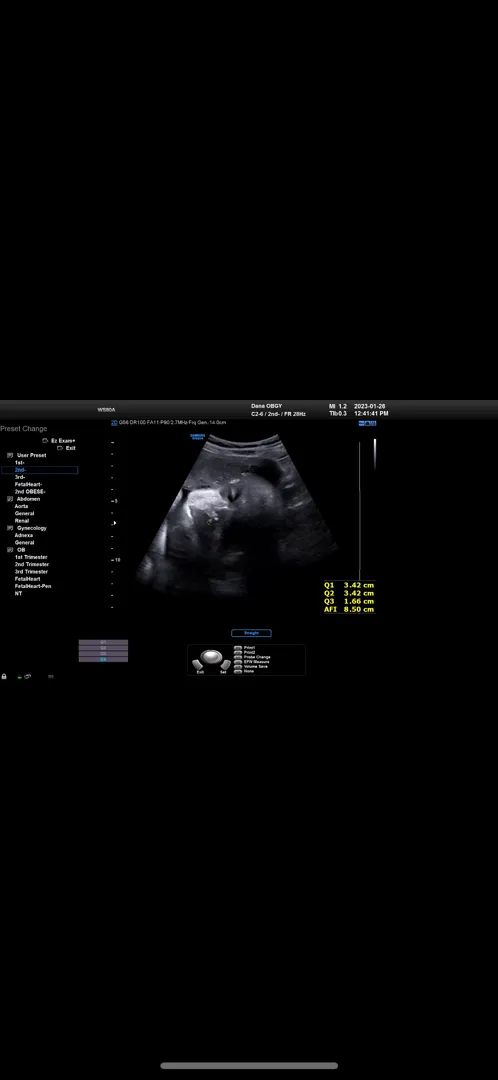
Task: Choose the 3rd Trimester OB preset
Action: 32,572
